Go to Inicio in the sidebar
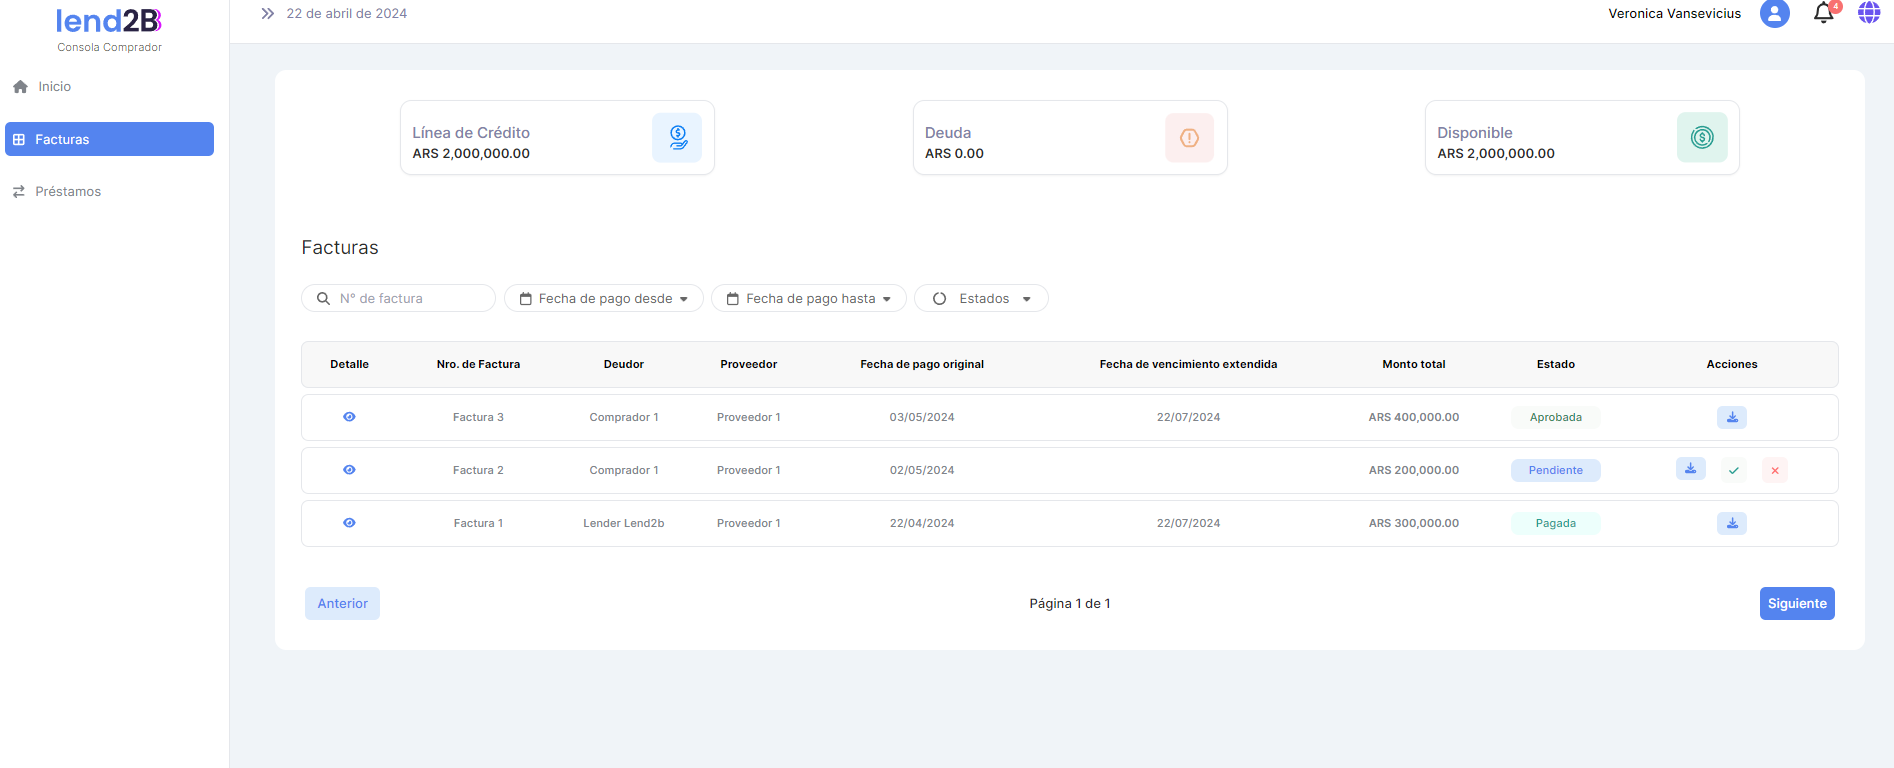This screenshot has height=768, width=1894. pyautogui.click(x=54, y=87)
